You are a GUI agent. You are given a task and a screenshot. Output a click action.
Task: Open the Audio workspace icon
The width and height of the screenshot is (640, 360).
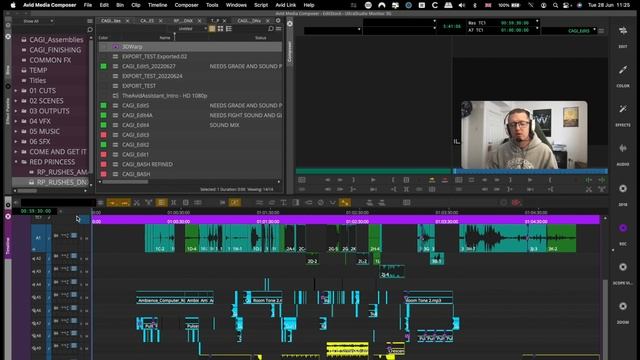point(623,149)
